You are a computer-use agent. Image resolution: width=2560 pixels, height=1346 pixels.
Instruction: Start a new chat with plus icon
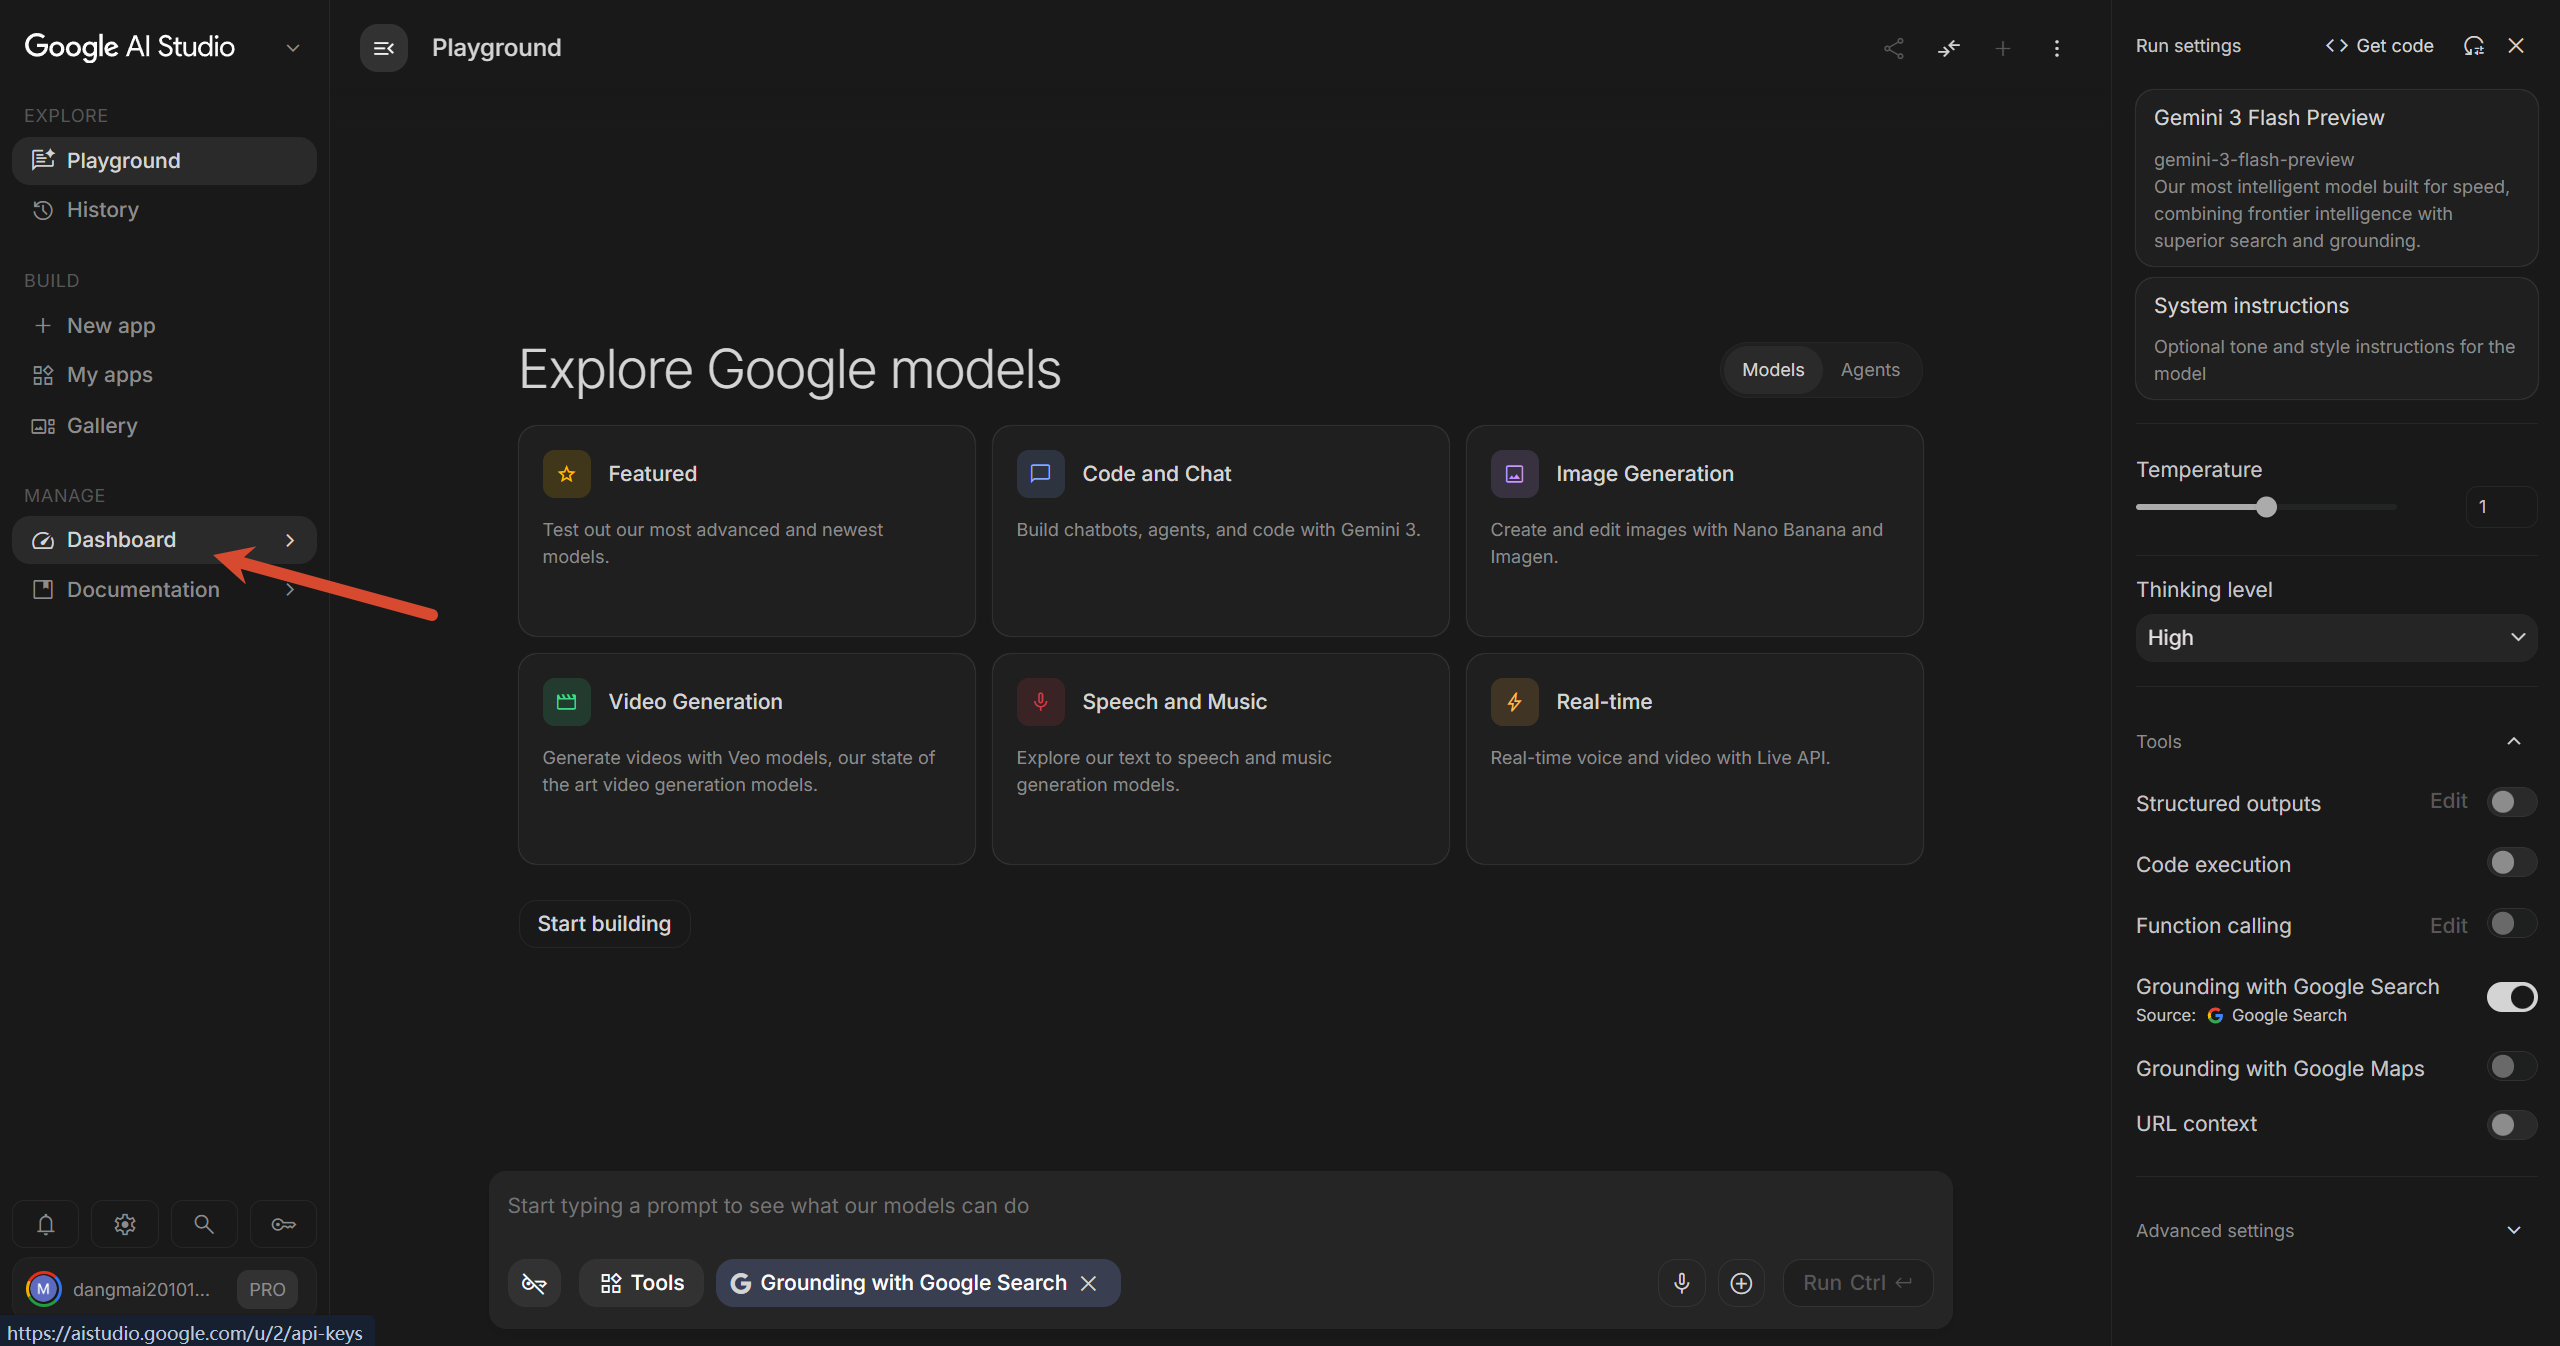point(2002,48)
